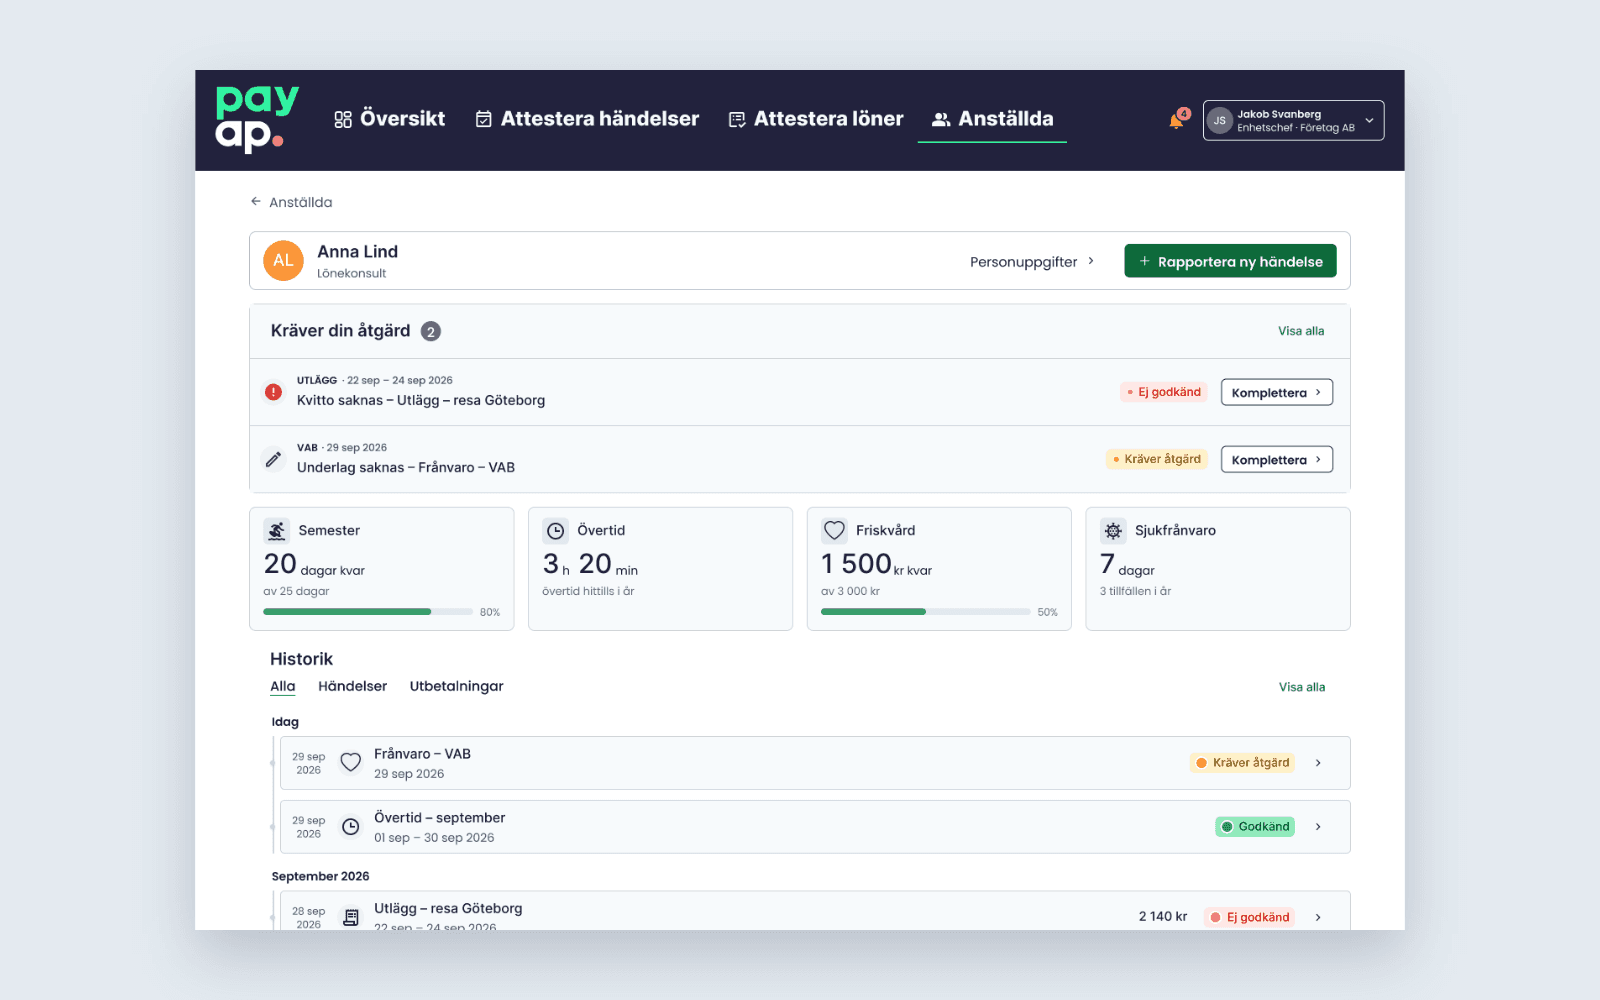Click Visa alla in Kräver din åtgärd
Screen dimensions: 1600x1000
pos(1301,331)
